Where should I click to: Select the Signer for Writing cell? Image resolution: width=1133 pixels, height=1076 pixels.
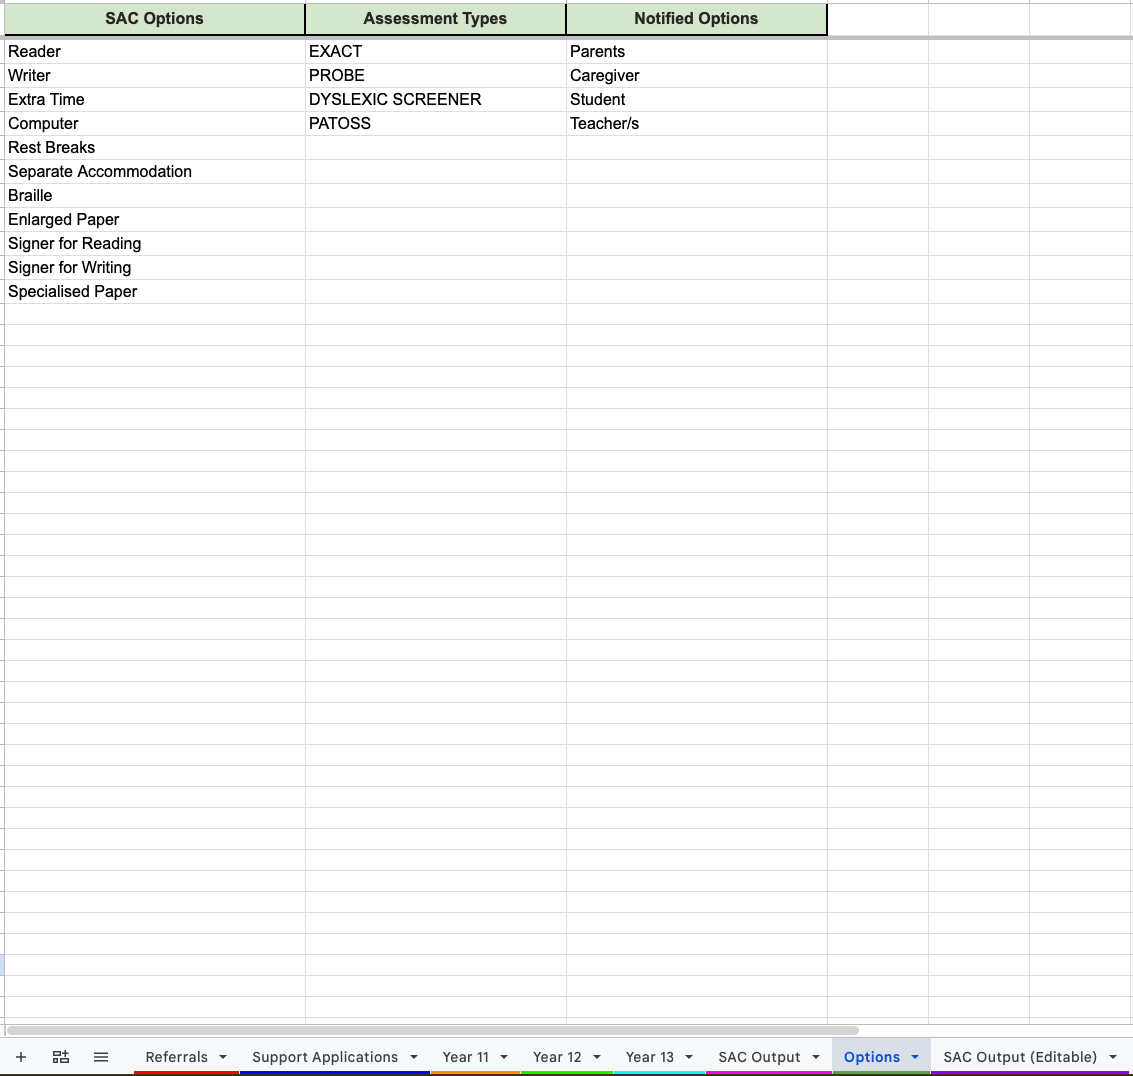[155, 267]
